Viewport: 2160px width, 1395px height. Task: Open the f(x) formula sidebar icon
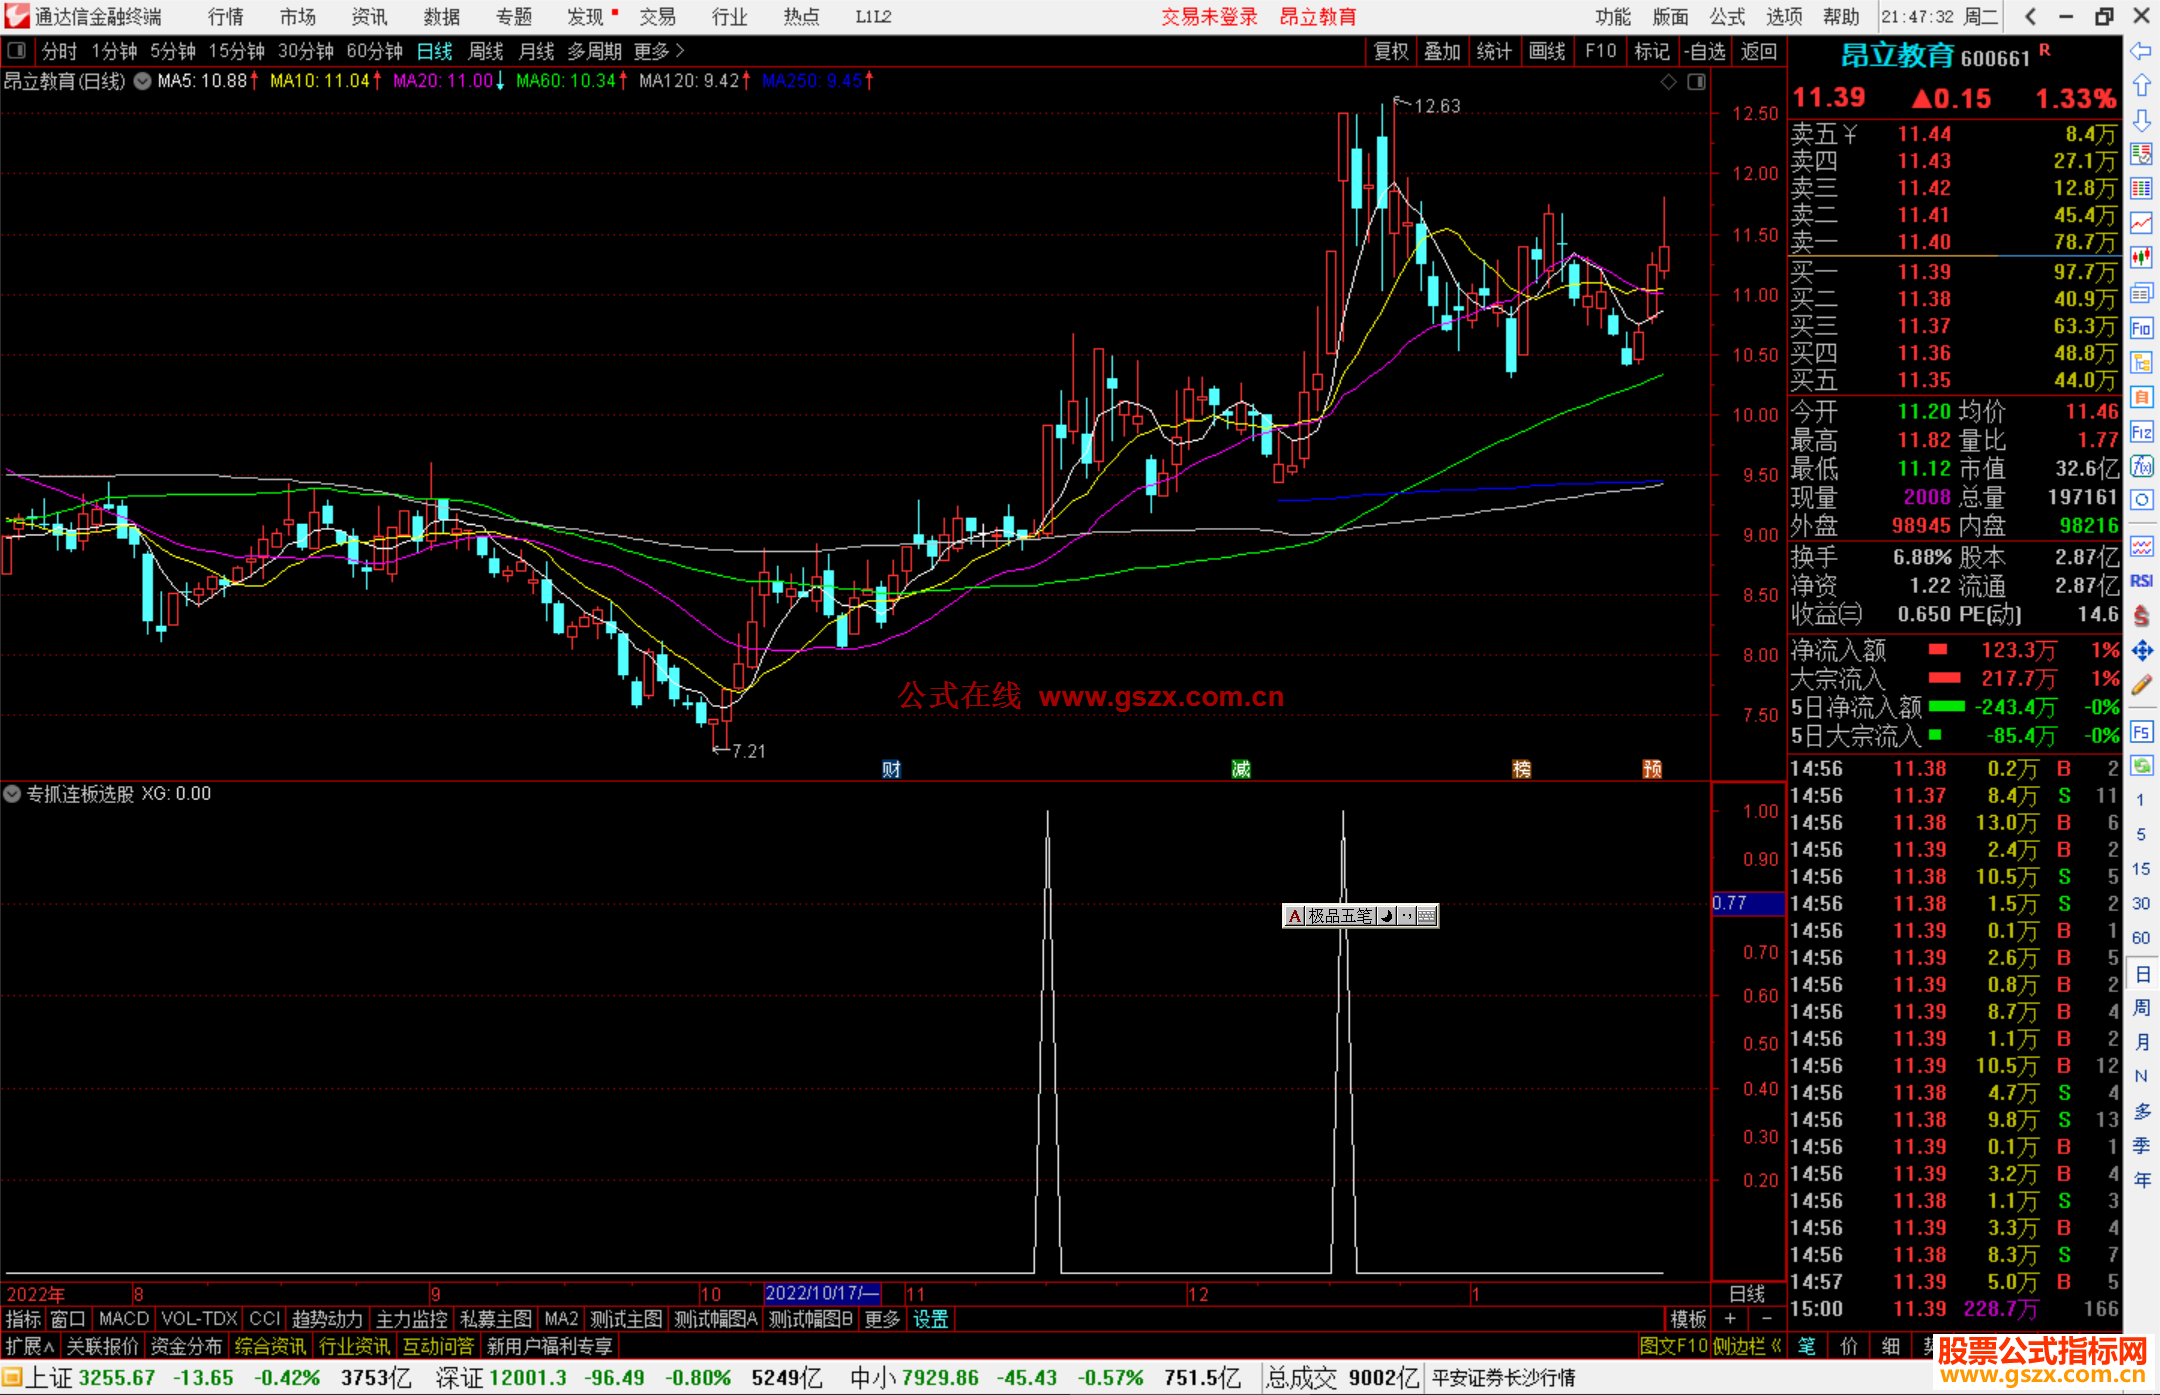click(x=2141, y=466)
